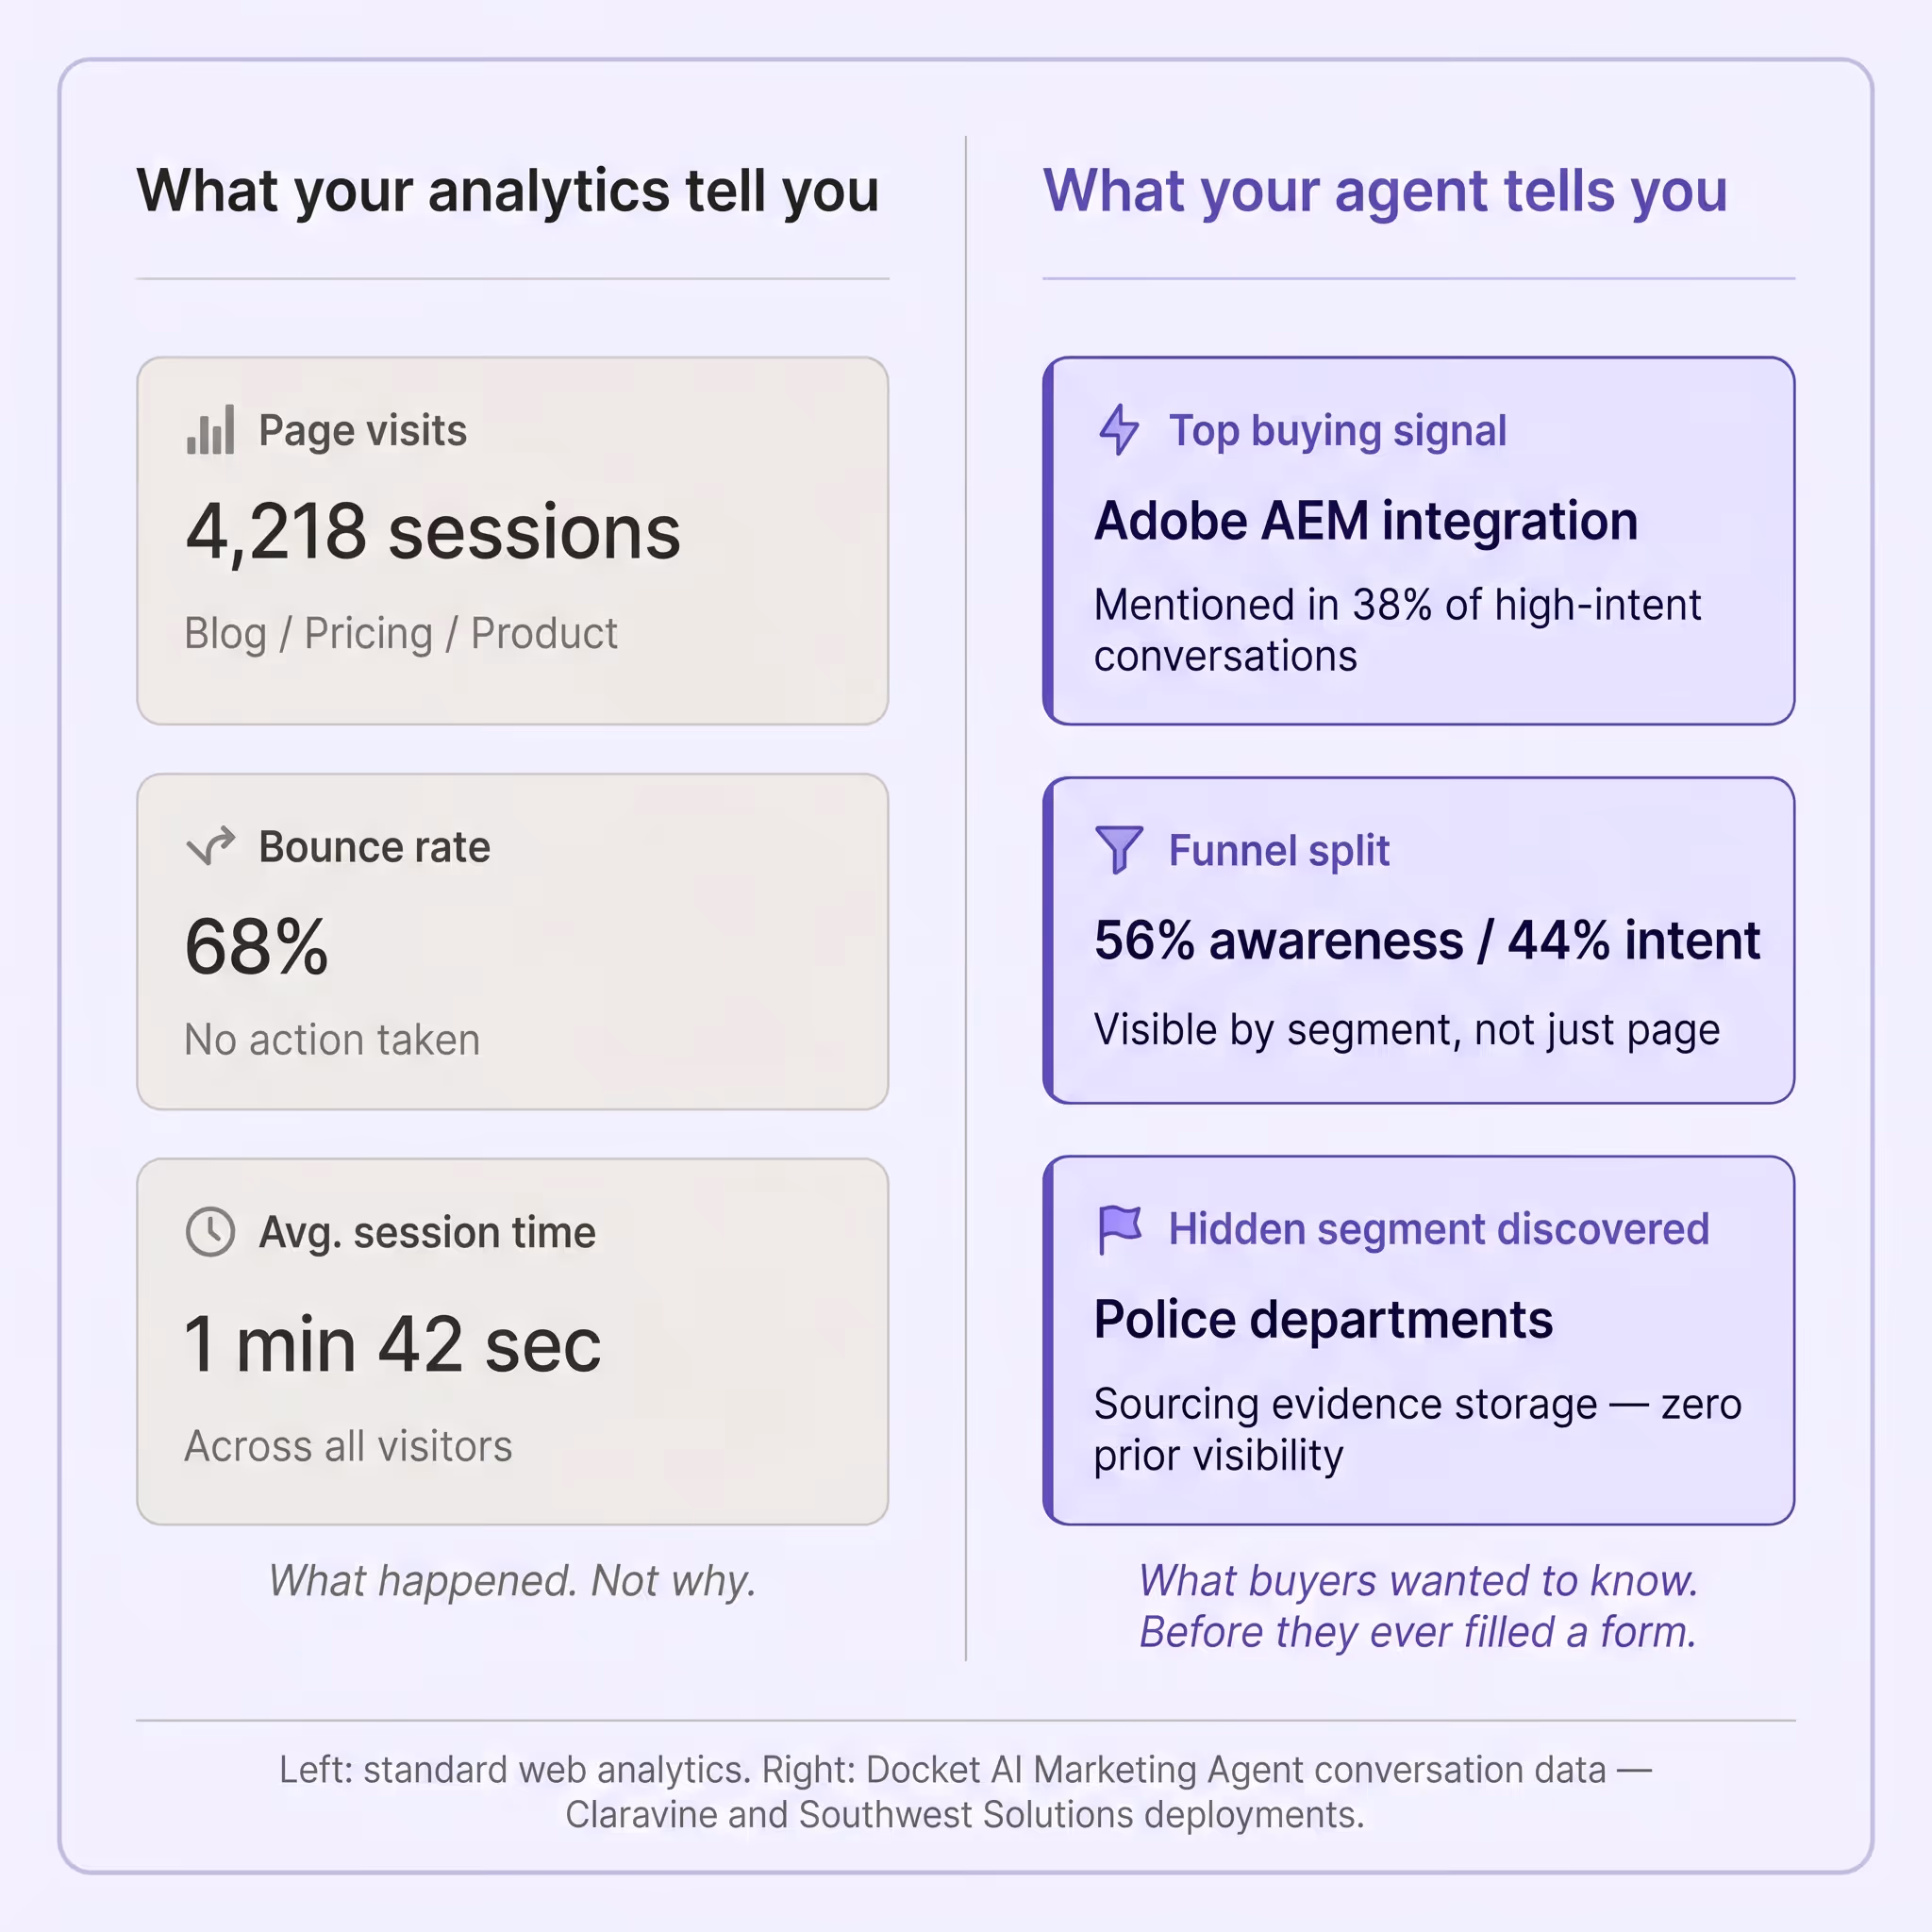Click the 4,218 sessions value
The height and width of the screenshot is (1932, 1932).
(x=433, y=532)
